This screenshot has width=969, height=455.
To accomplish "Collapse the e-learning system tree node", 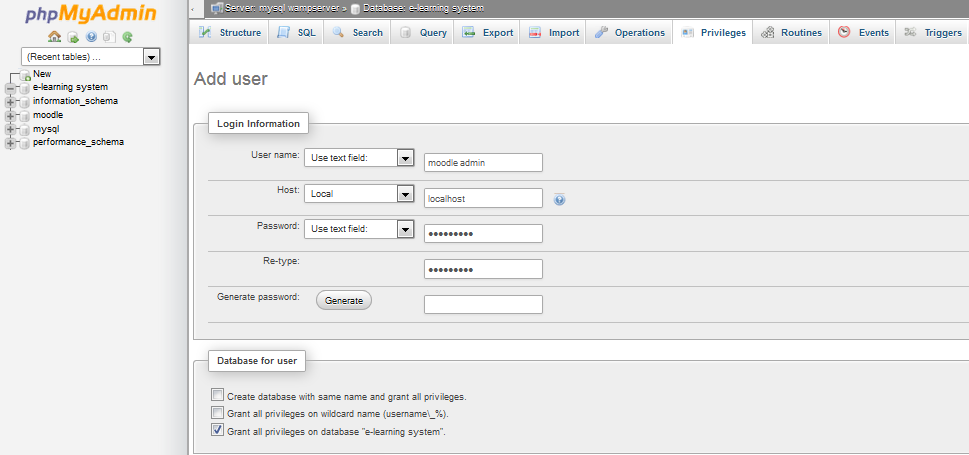I will pos(10,88).
